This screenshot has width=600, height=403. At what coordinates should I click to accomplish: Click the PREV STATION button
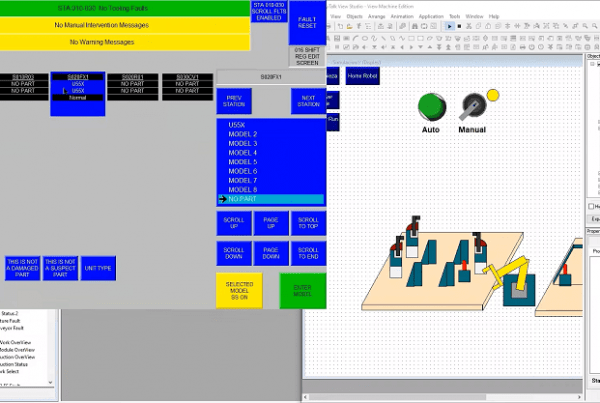point(234,101)
